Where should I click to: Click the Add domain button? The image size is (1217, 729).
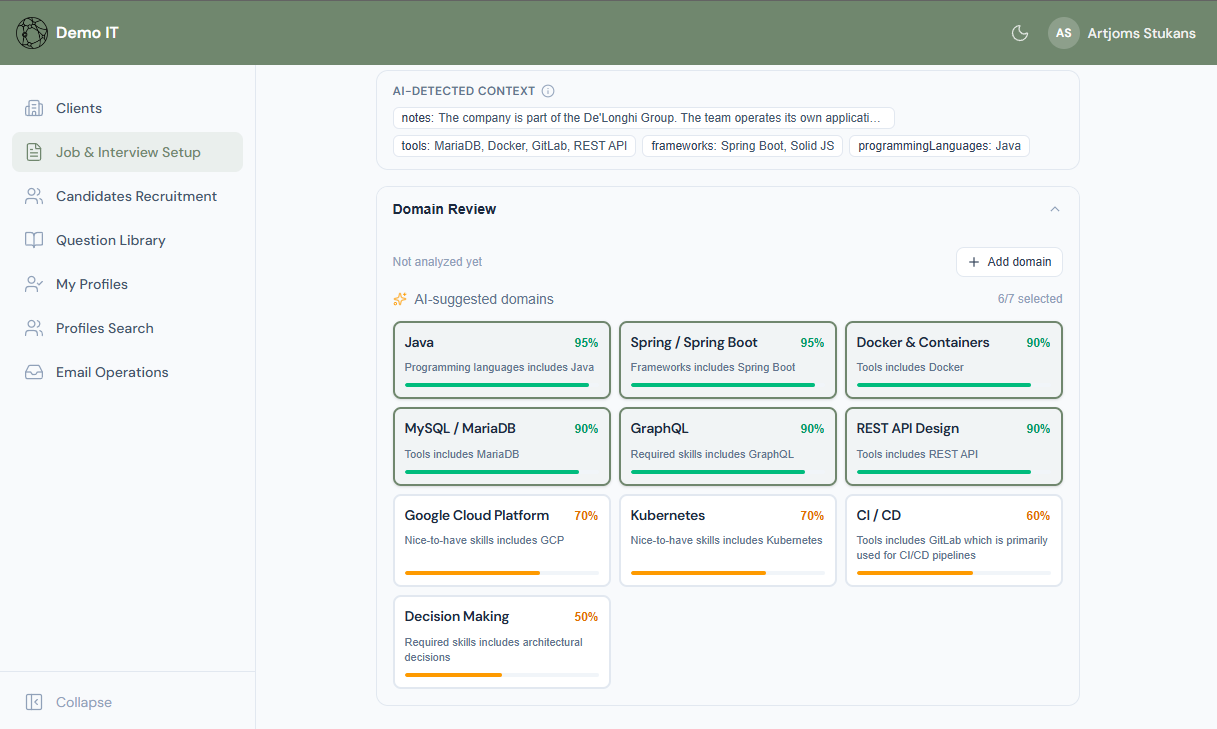(1009, 262)
